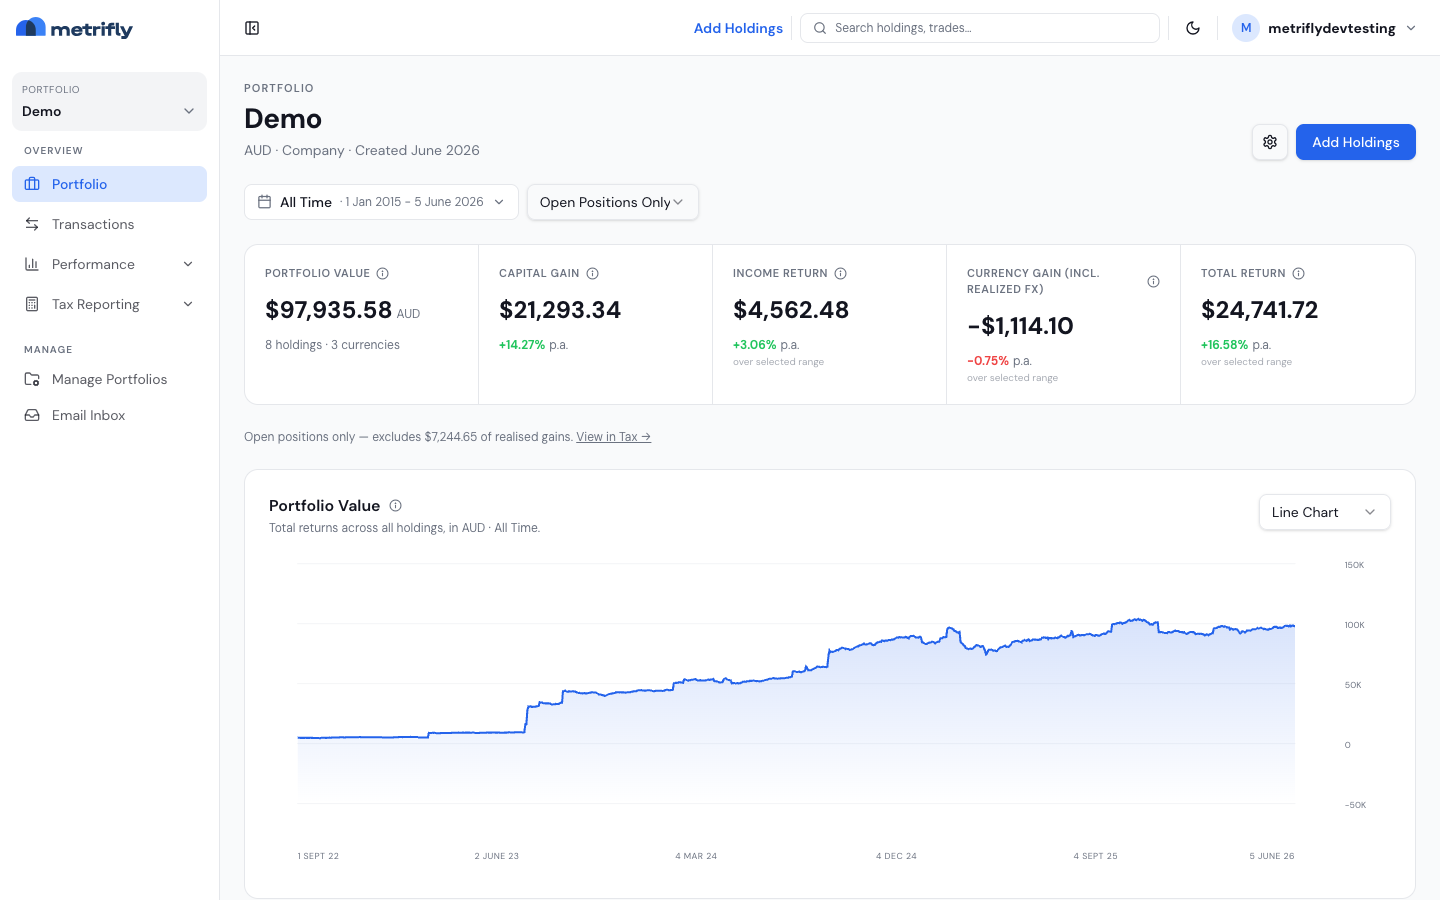Open the metriflydevtesting account menu chevron
This screenshot has height=900, width=1440.
(1411, 28)
